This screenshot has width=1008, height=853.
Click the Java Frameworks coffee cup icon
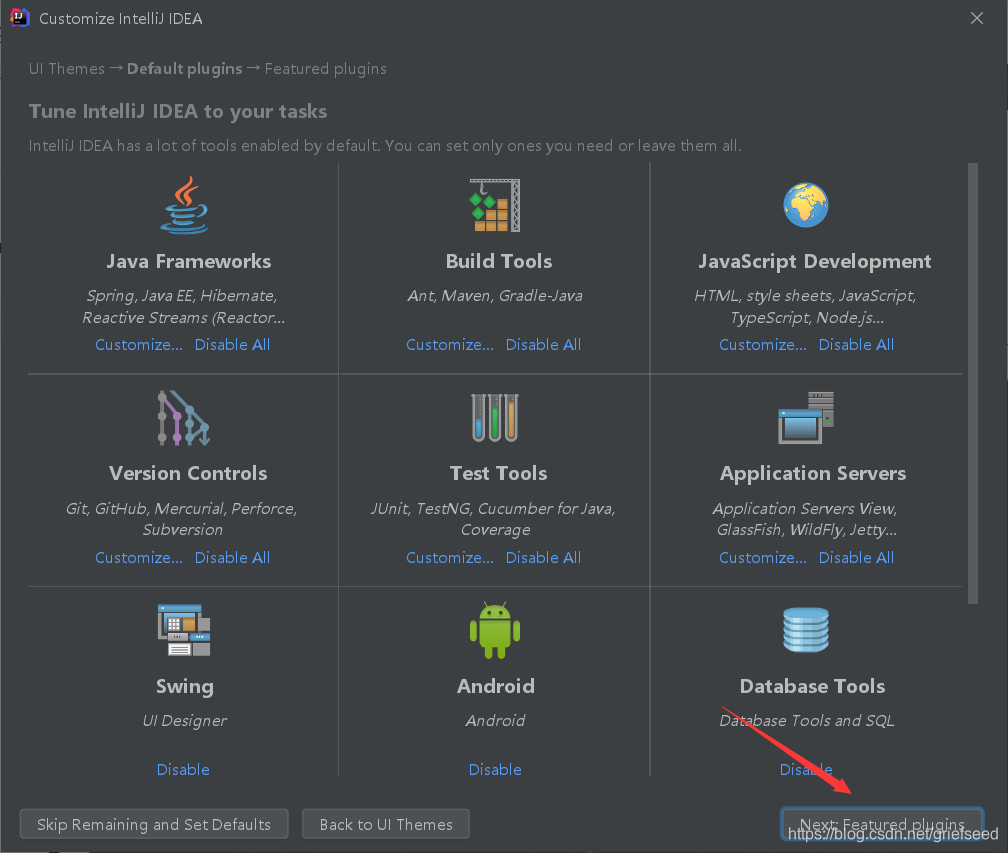coord(184,205)
